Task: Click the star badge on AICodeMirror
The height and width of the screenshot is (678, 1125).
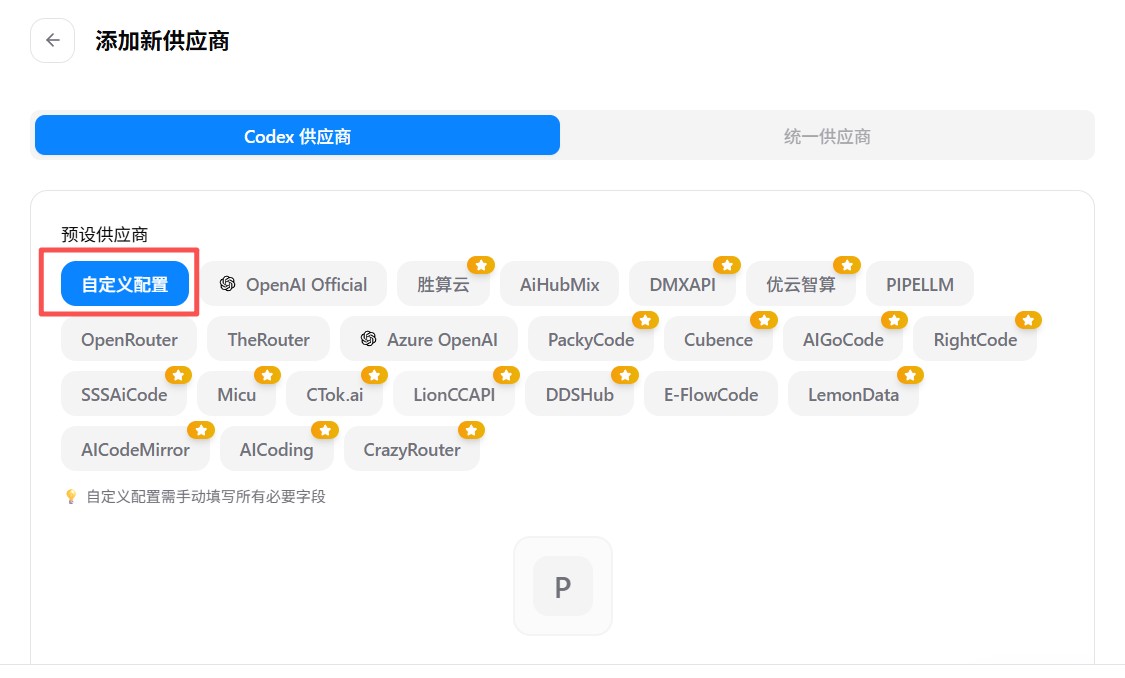Action: coord(201,430)
